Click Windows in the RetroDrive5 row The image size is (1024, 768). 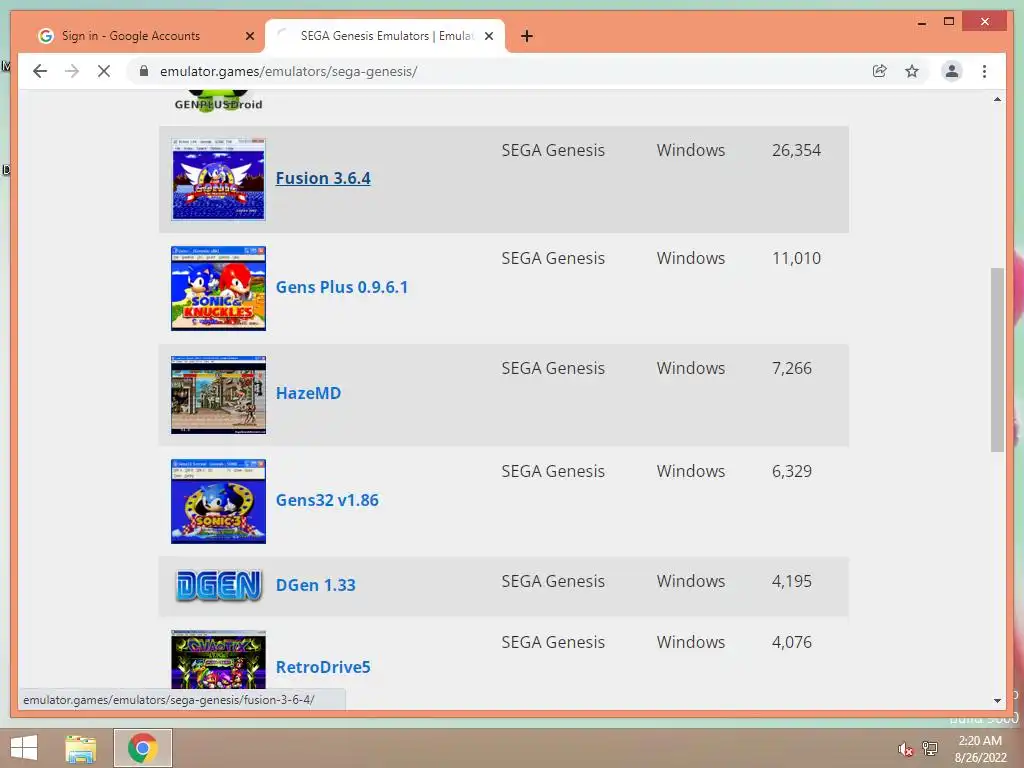691,643
